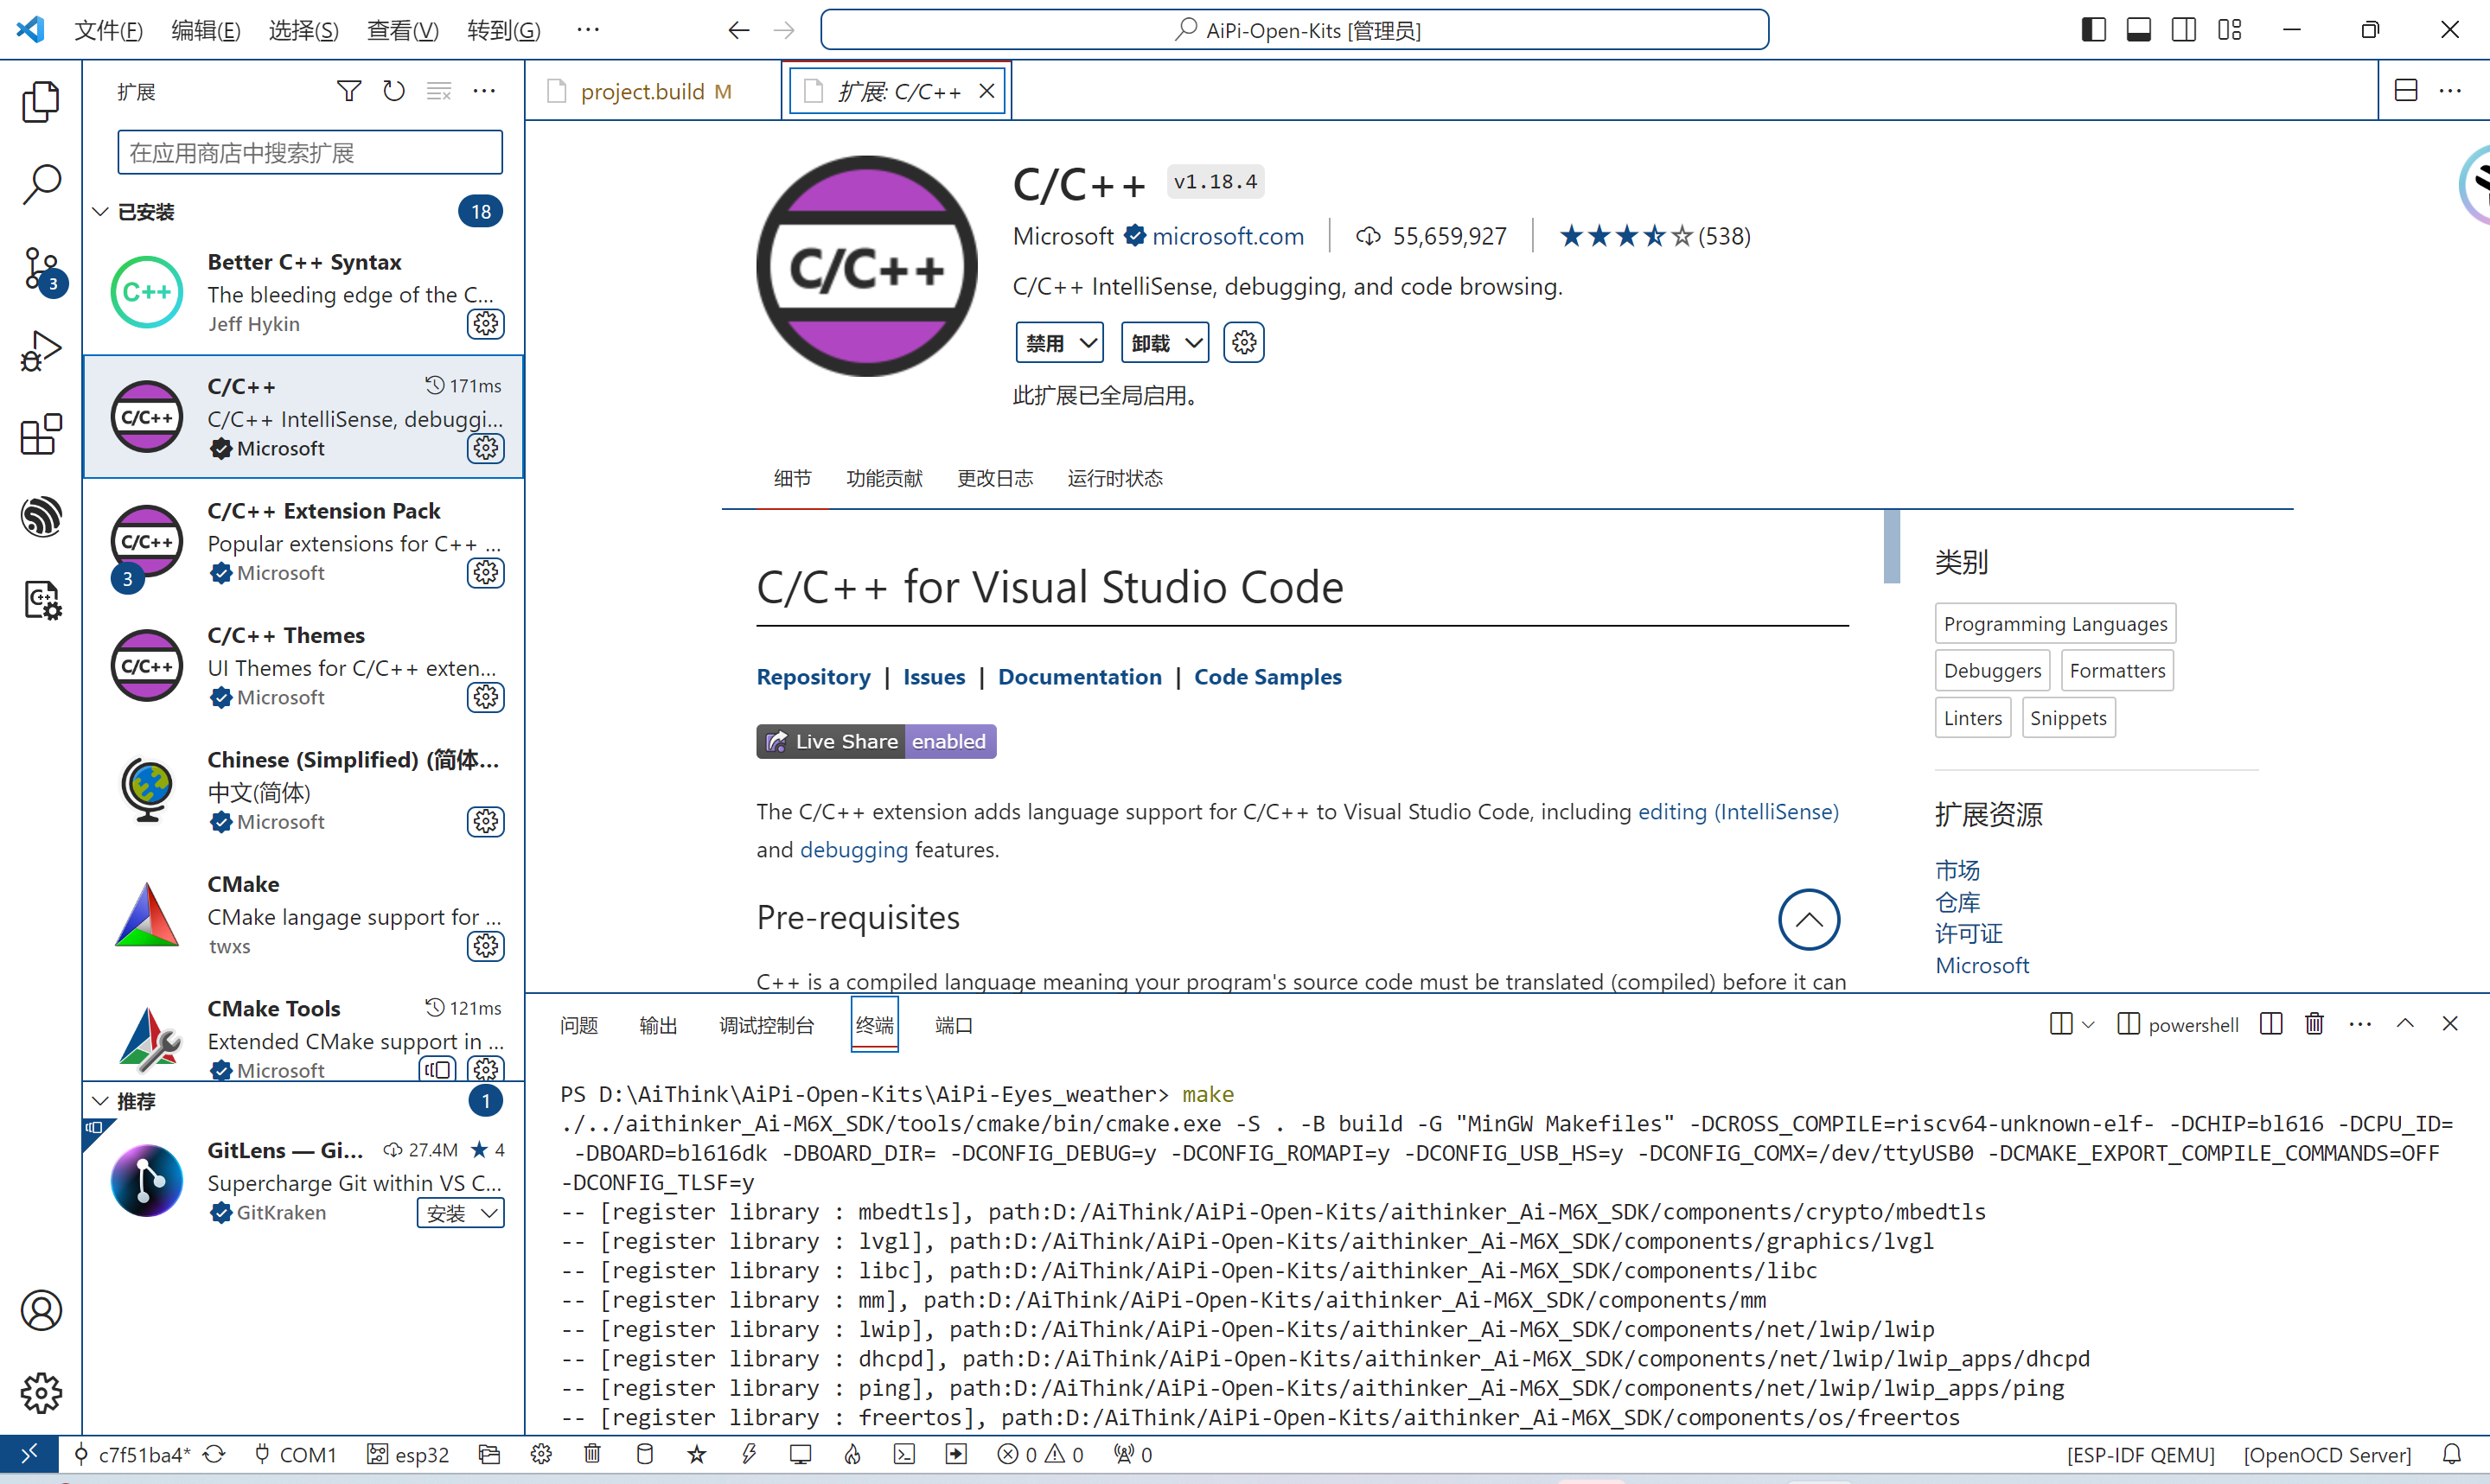Screen dimensions: 2490x1484
Task: Expand hidden menu bar items ellipsis
Action: click(x=588, y=30)
